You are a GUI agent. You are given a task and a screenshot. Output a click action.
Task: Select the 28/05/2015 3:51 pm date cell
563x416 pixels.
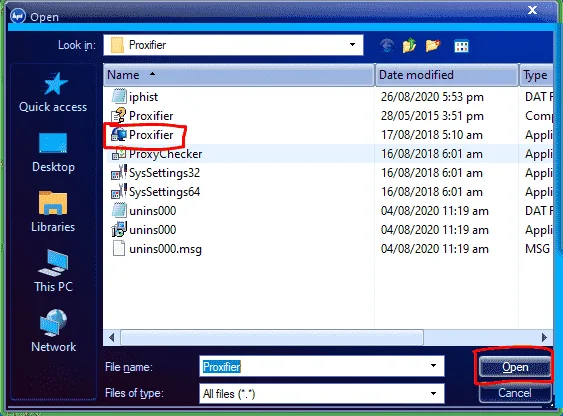[432, 116]
